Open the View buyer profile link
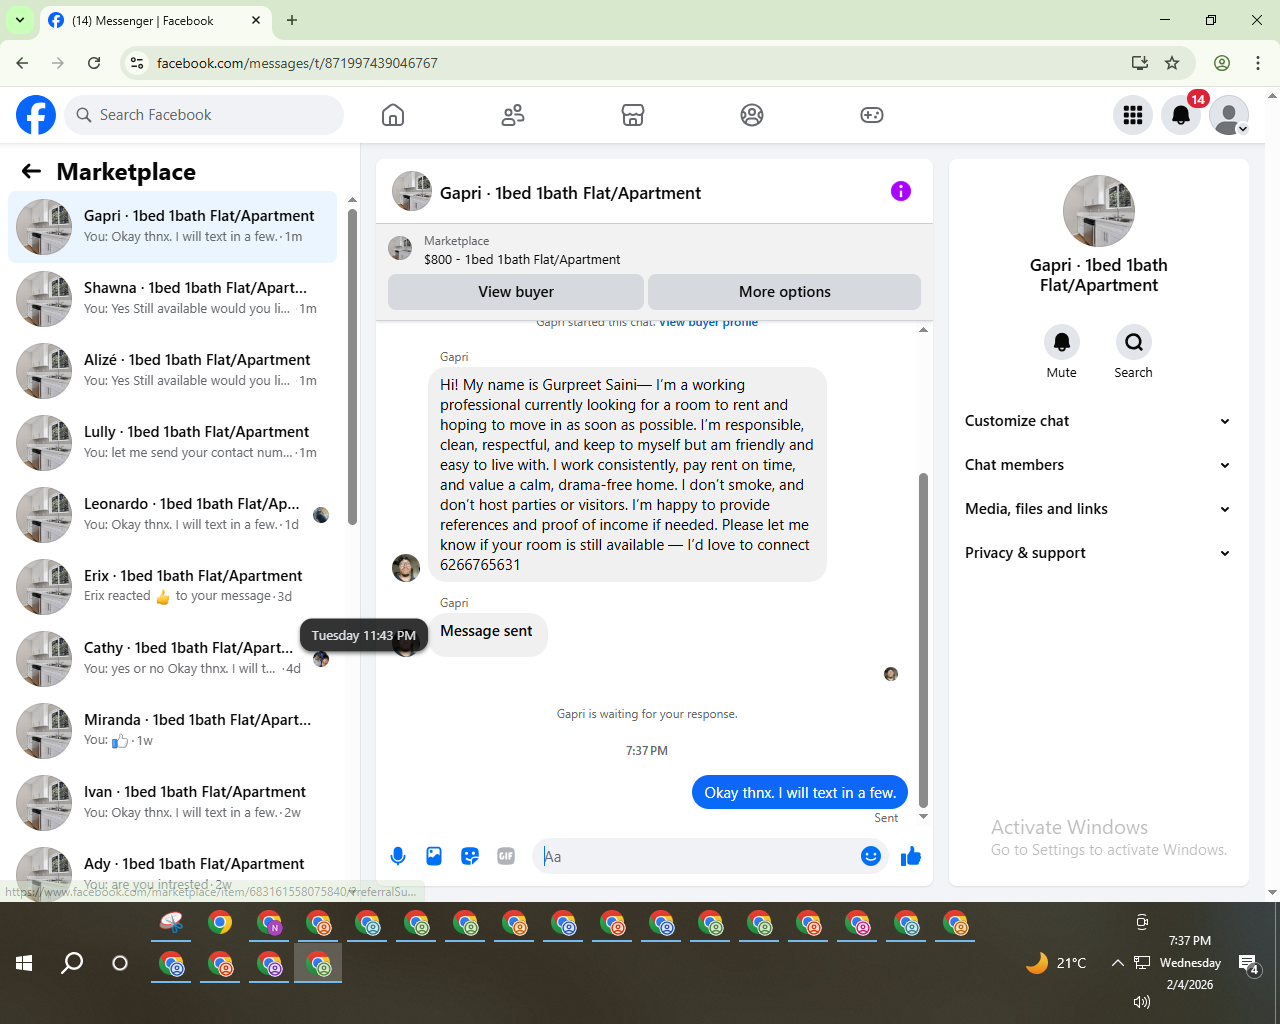Image resolution: width=1280 pixels, height=1024 pixels. 708,322
